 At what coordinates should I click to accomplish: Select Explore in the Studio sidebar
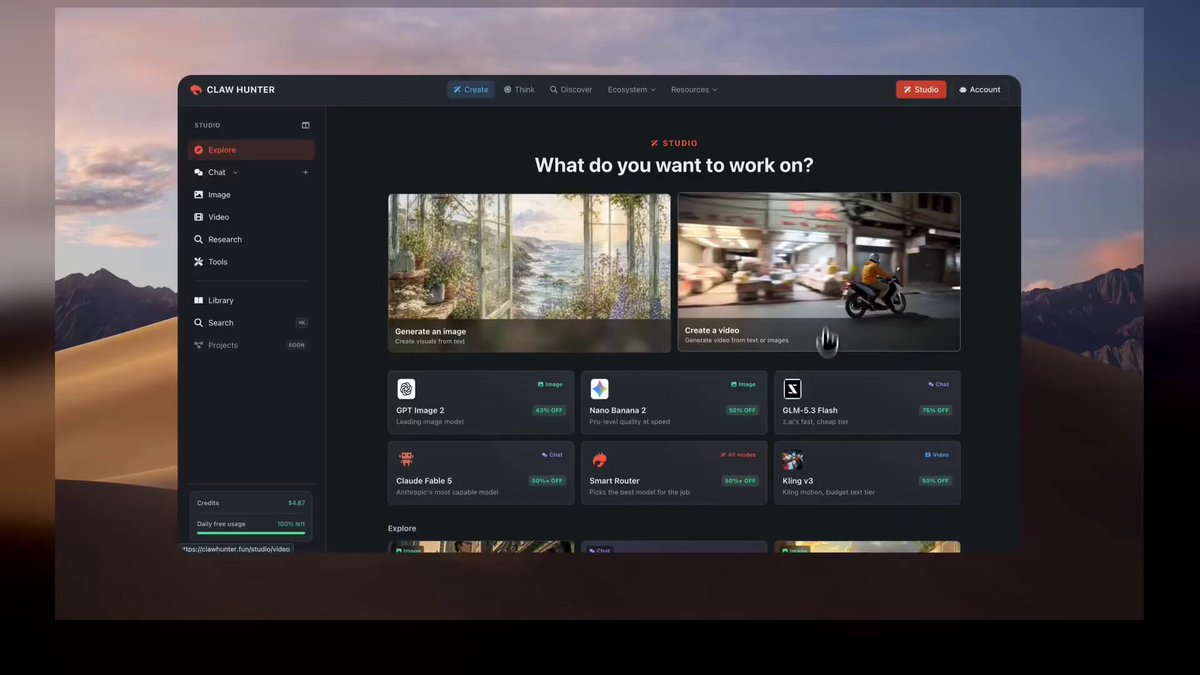tap(251, 150)
